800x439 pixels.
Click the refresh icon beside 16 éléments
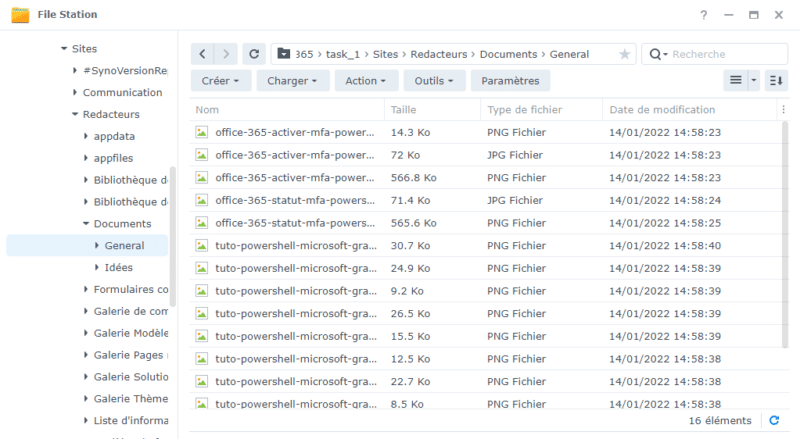[x=773, y=421]
